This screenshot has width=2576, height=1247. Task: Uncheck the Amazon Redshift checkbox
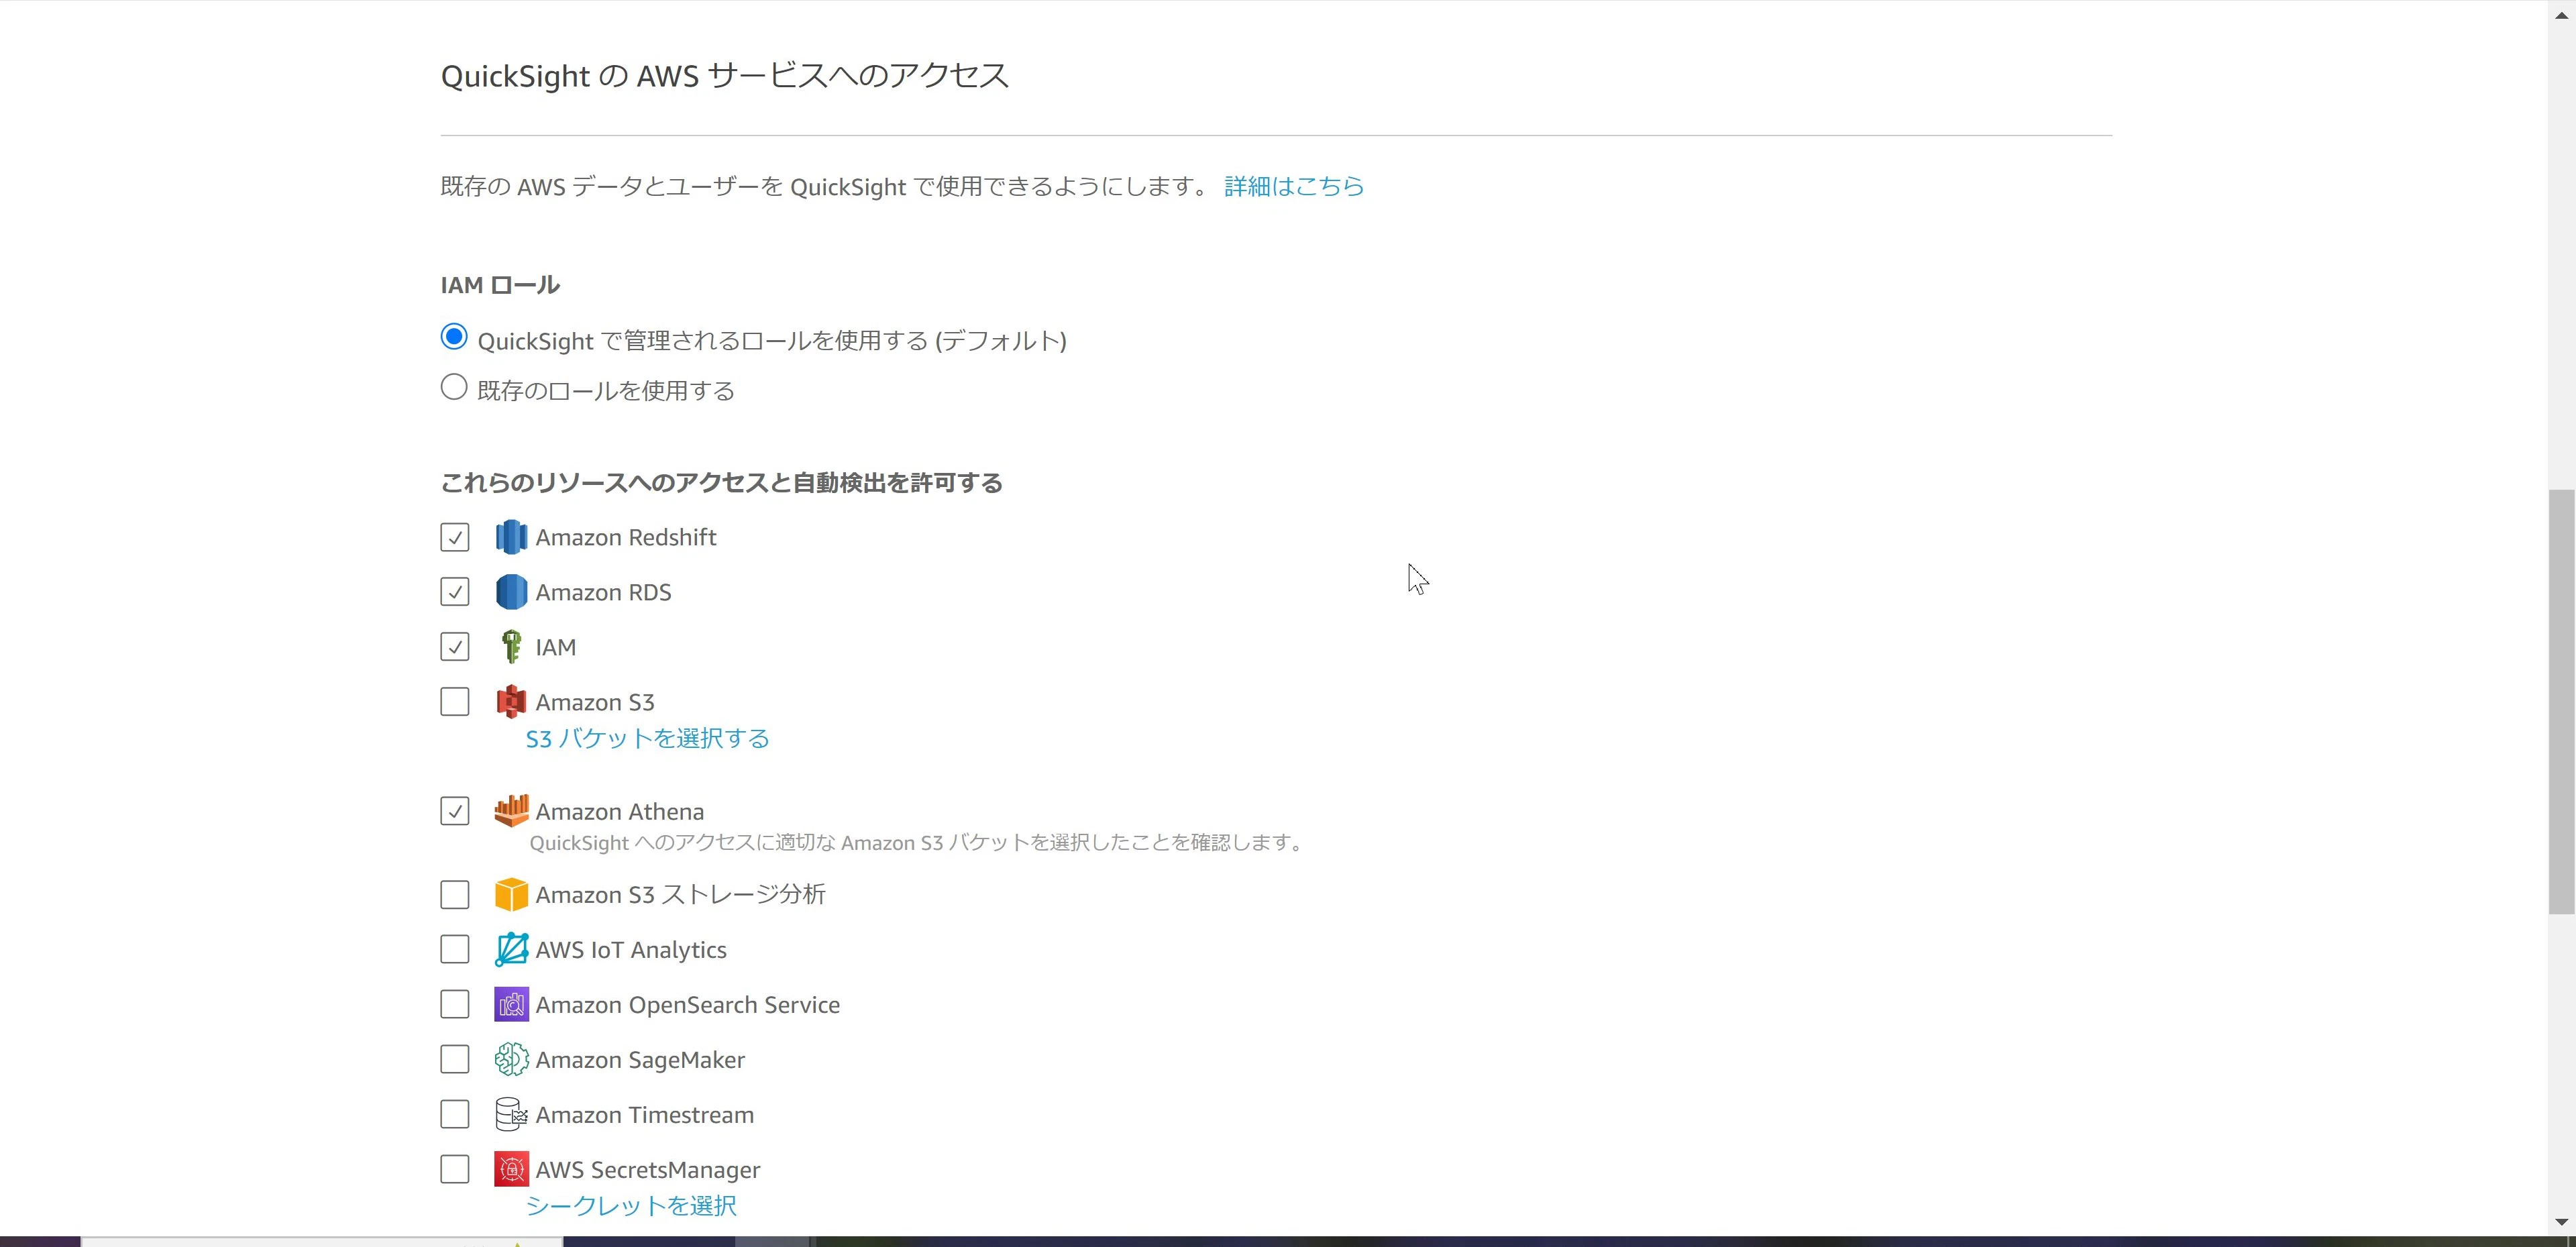(x=455, y=537)
